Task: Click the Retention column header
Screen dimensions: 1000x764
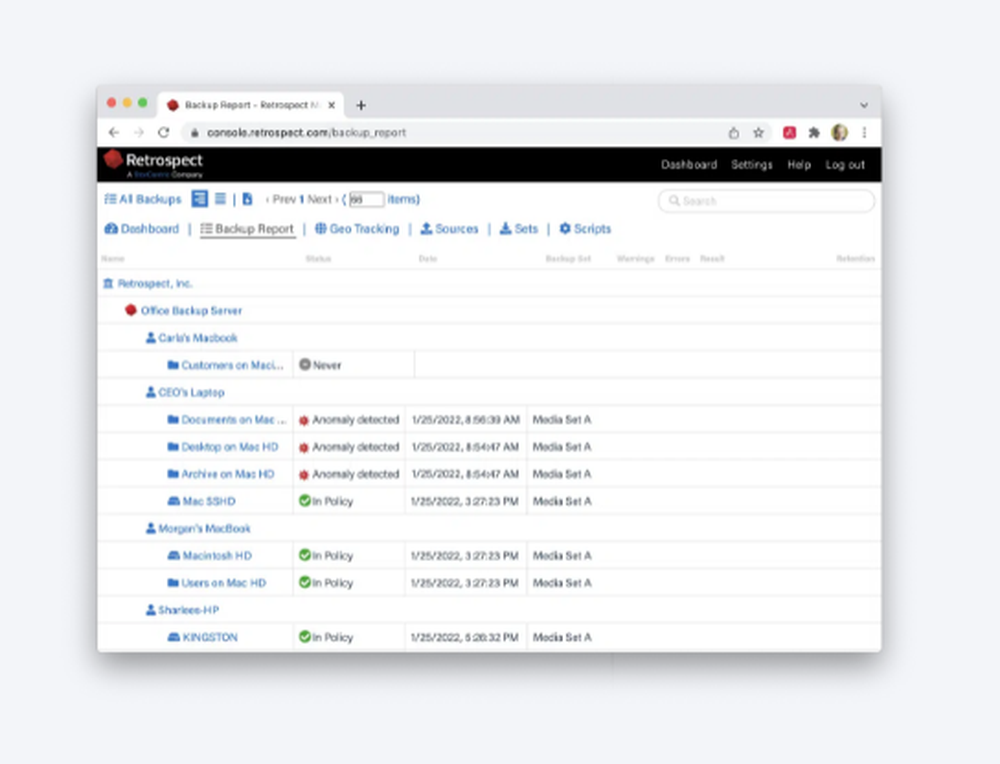Action: coord(856,258)
